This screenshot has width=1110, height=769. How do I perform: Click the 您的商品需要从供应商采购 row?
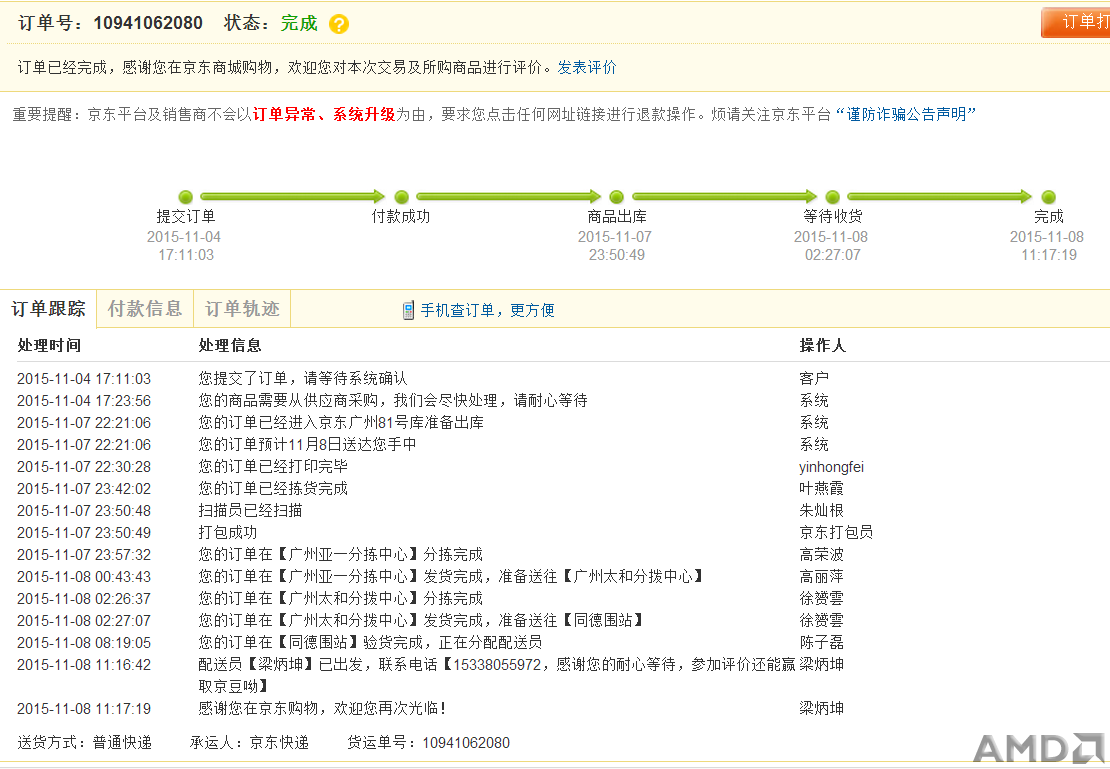[x=393, y=401]
